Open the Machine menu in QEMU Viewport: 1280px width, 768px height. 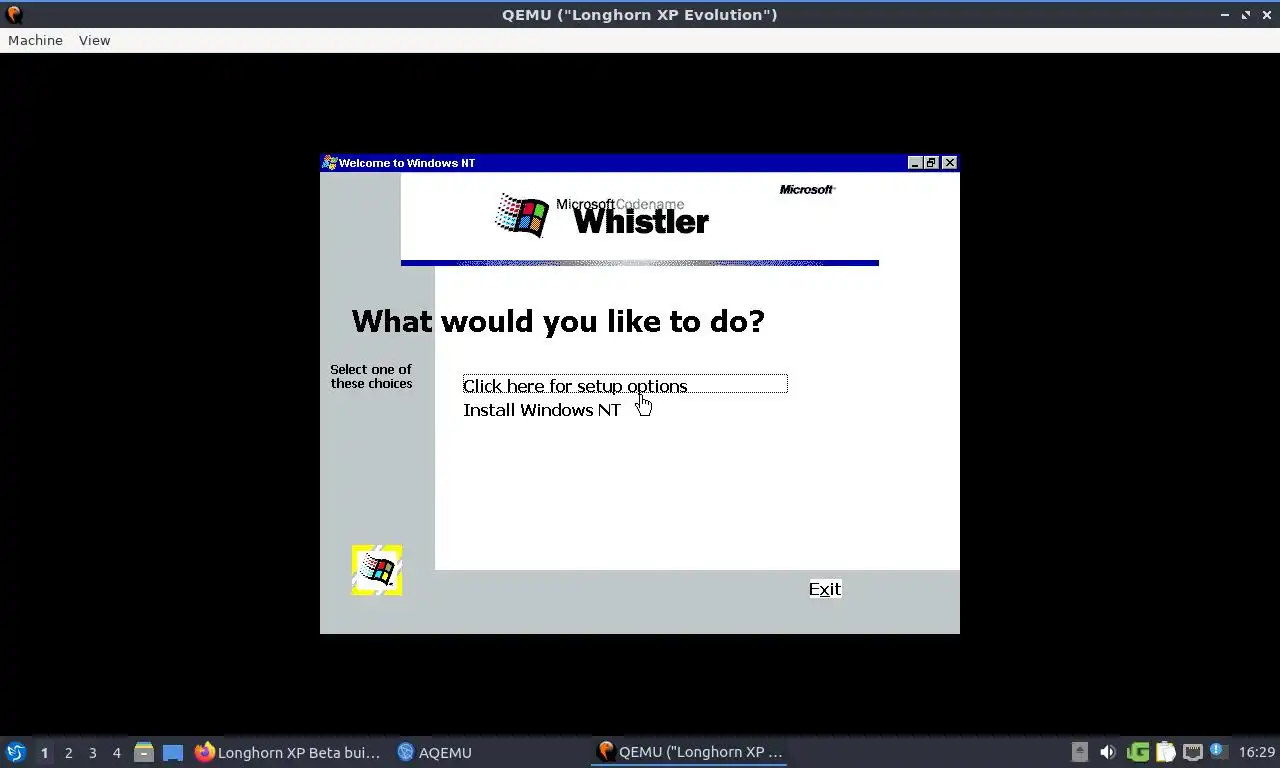coord(35,40)
